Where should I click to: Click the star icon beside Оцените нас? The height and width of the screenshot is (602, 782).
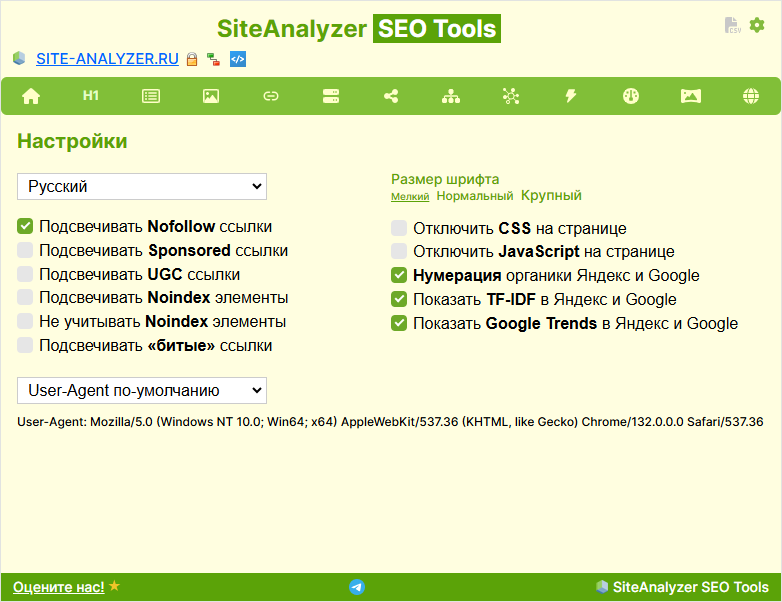click(x=115, y=586)
